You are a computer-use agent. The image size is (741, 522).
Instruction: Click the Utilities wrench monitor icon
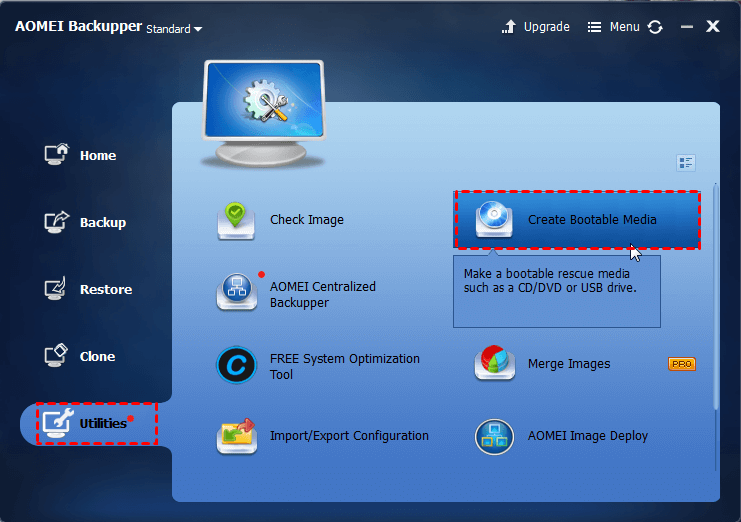click(58, 423)
